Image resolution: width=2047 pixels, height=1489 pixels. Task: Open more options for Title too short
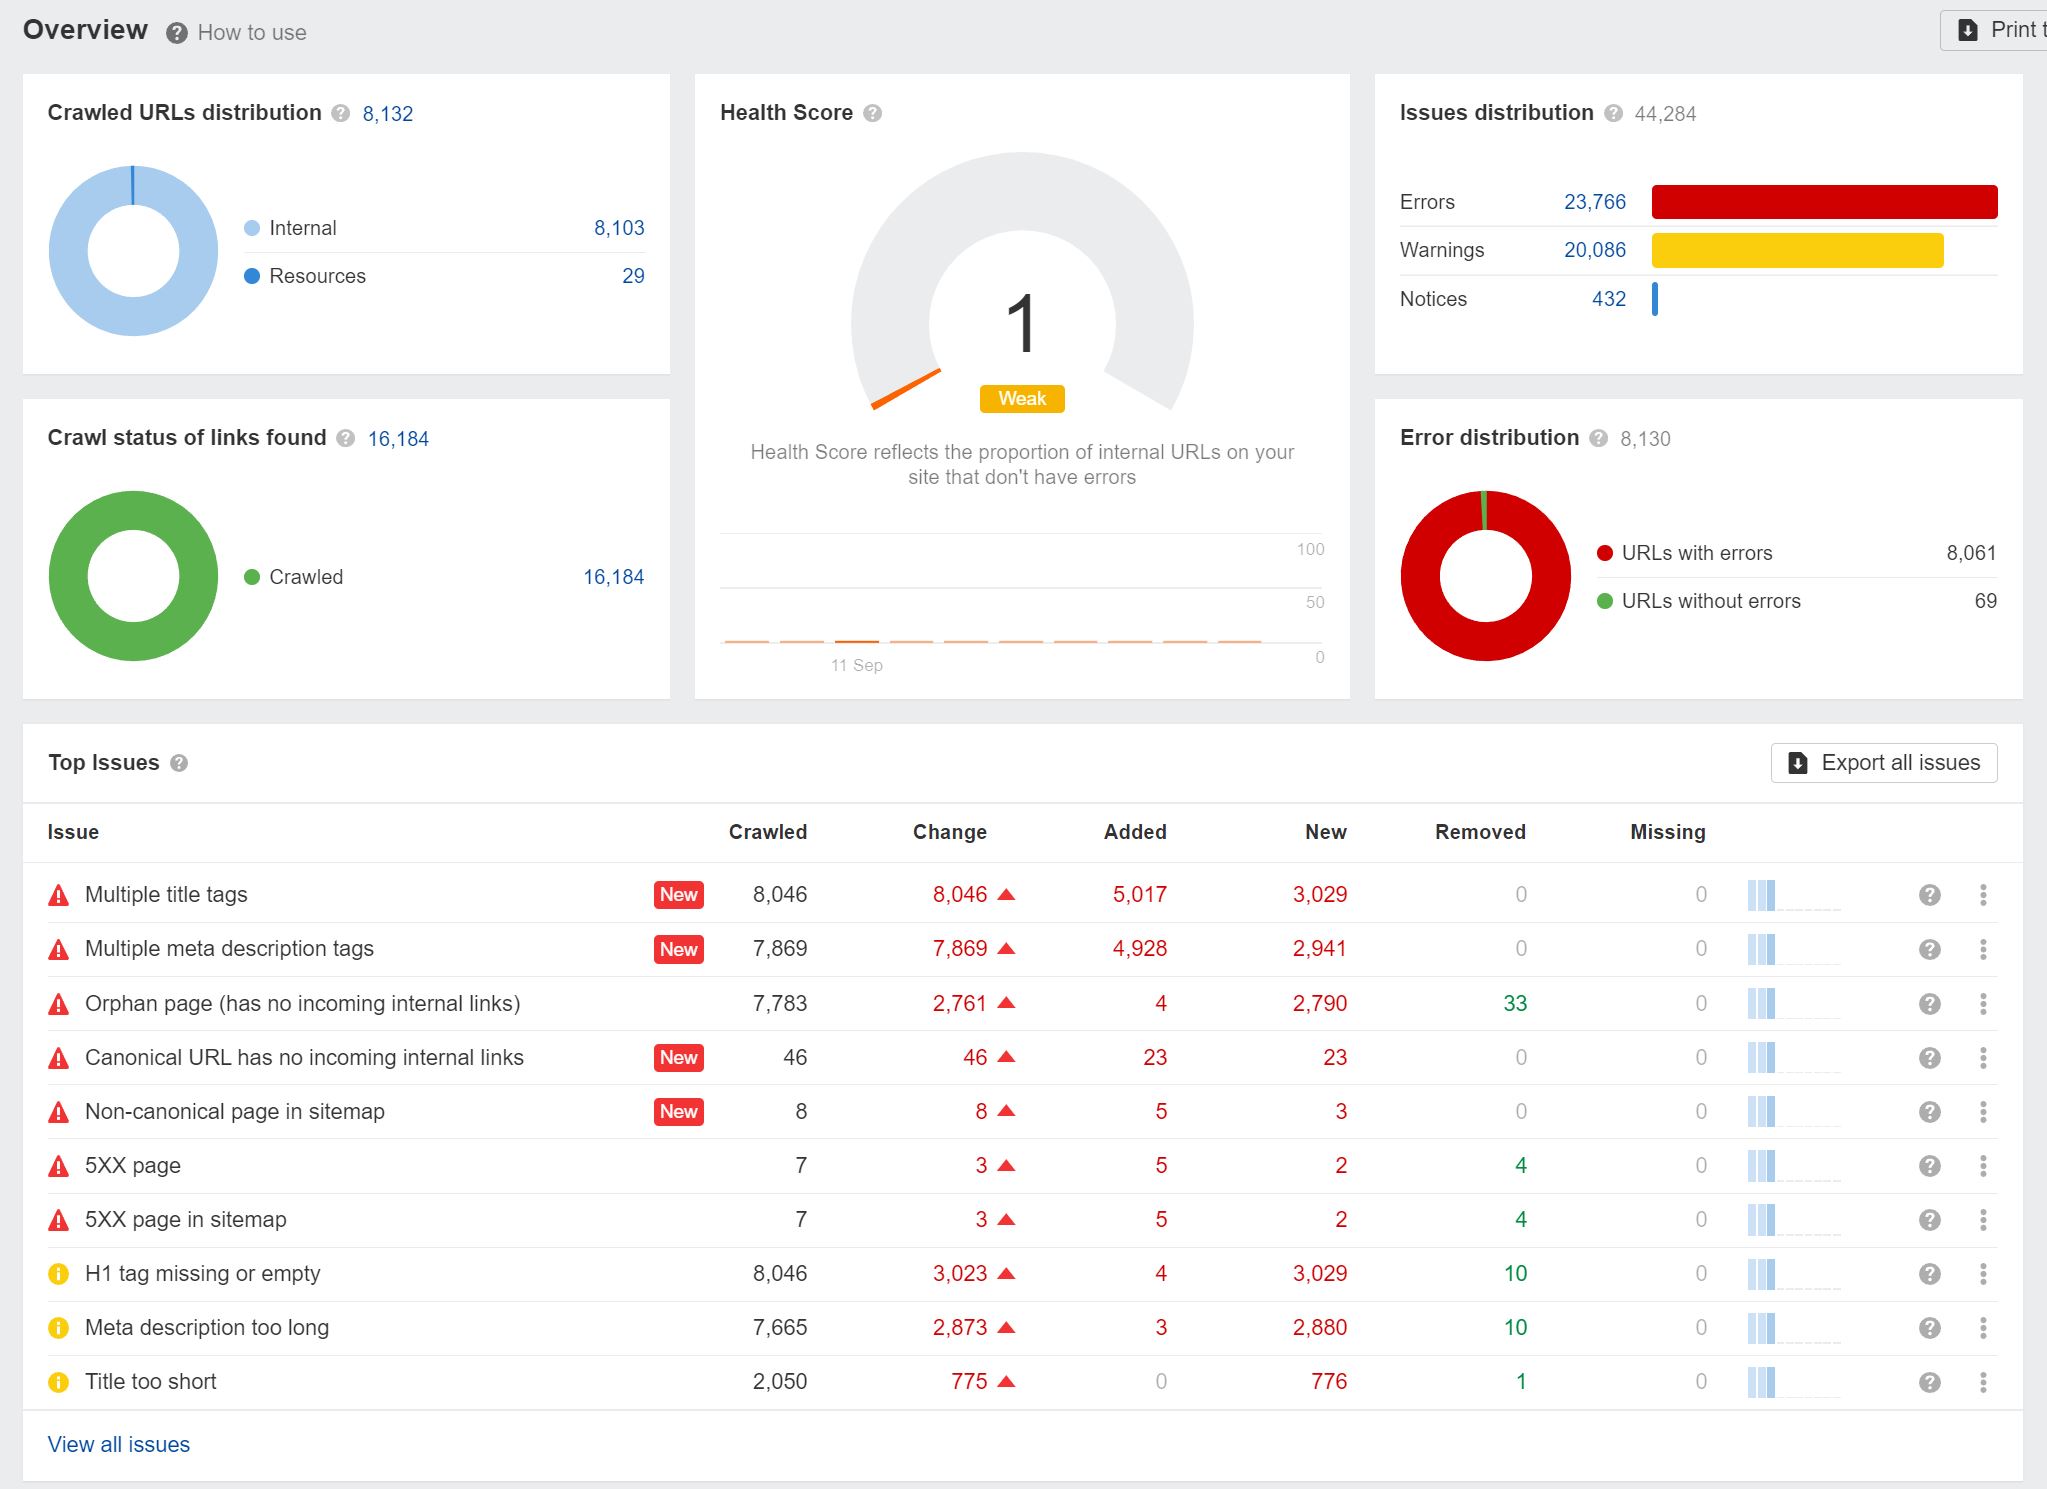tap(1983, 1382)
